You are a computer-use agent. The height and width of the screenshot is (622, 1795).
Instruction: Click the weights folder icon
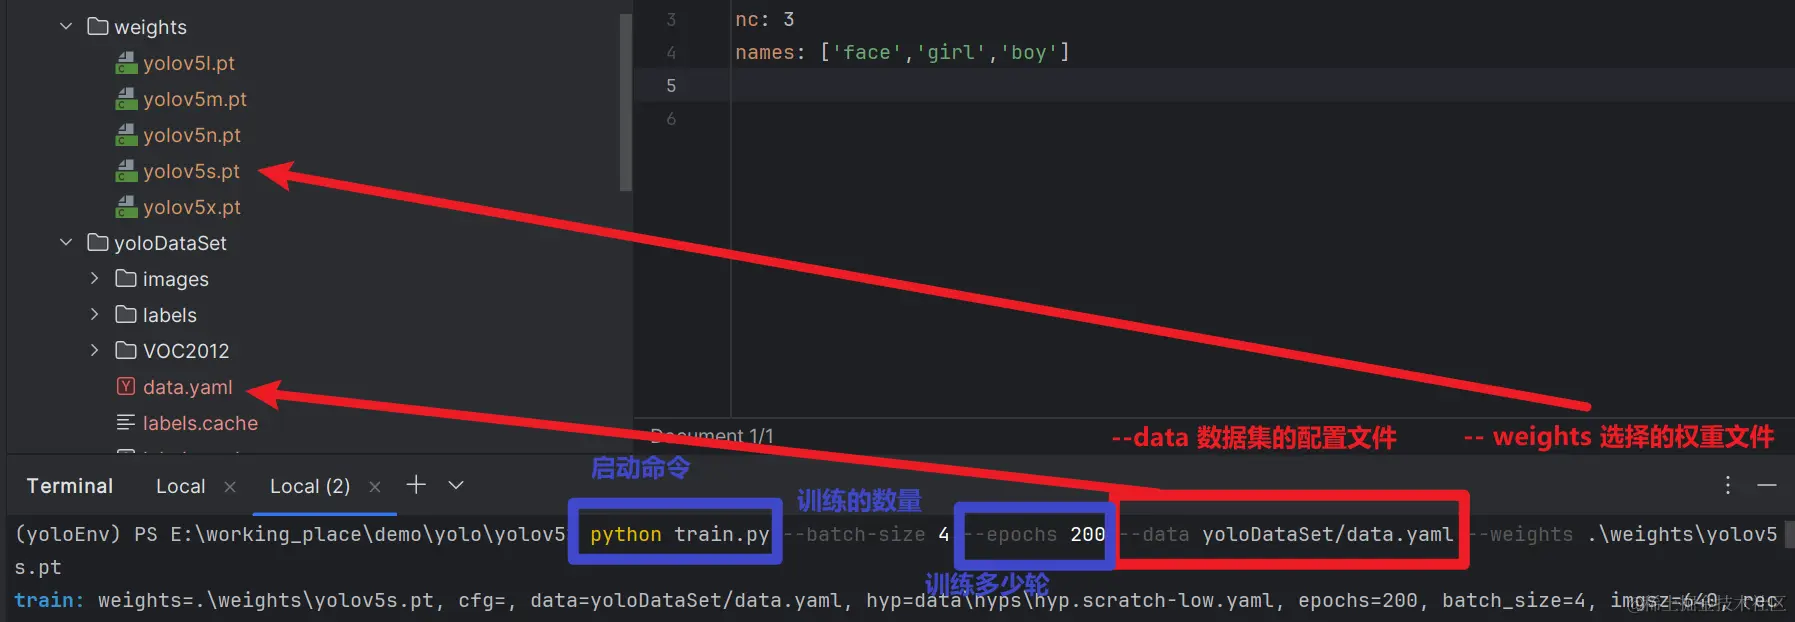pos(97,26)
